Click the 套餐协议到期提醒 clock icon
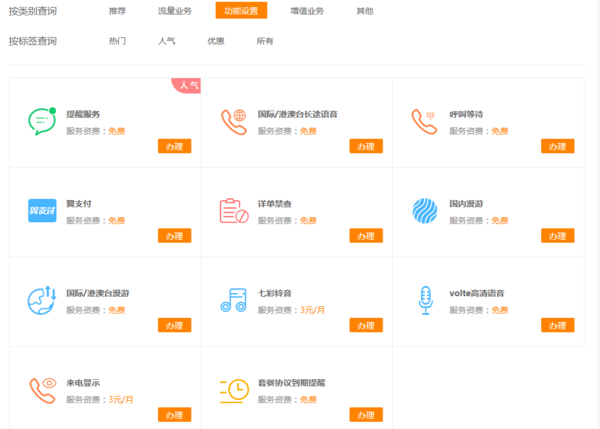The image size is (600, 429). 233,389
